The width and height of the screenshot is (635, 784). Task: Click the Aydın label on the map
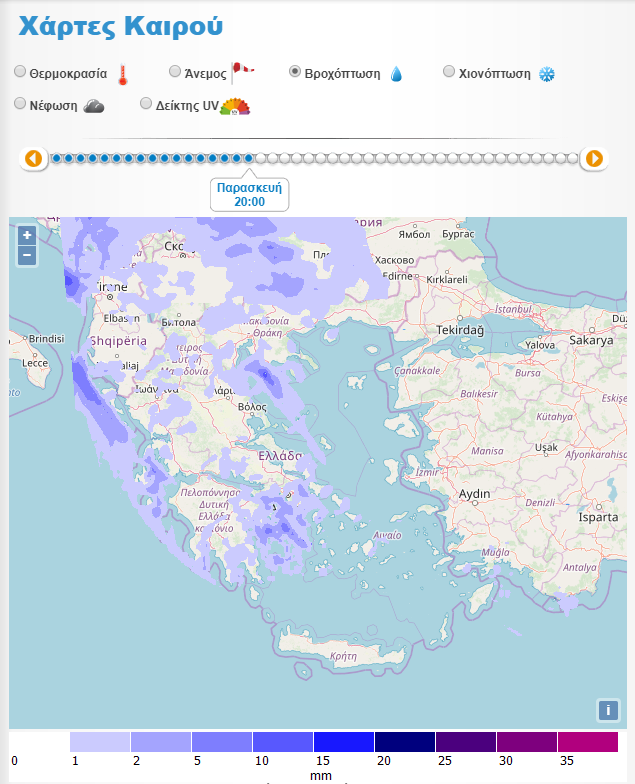click(474, 494)
